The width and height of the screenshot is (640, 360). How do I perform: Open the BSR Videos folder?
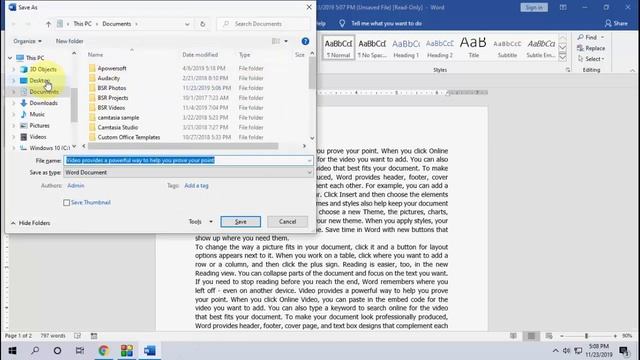click(x=111, y=107)
